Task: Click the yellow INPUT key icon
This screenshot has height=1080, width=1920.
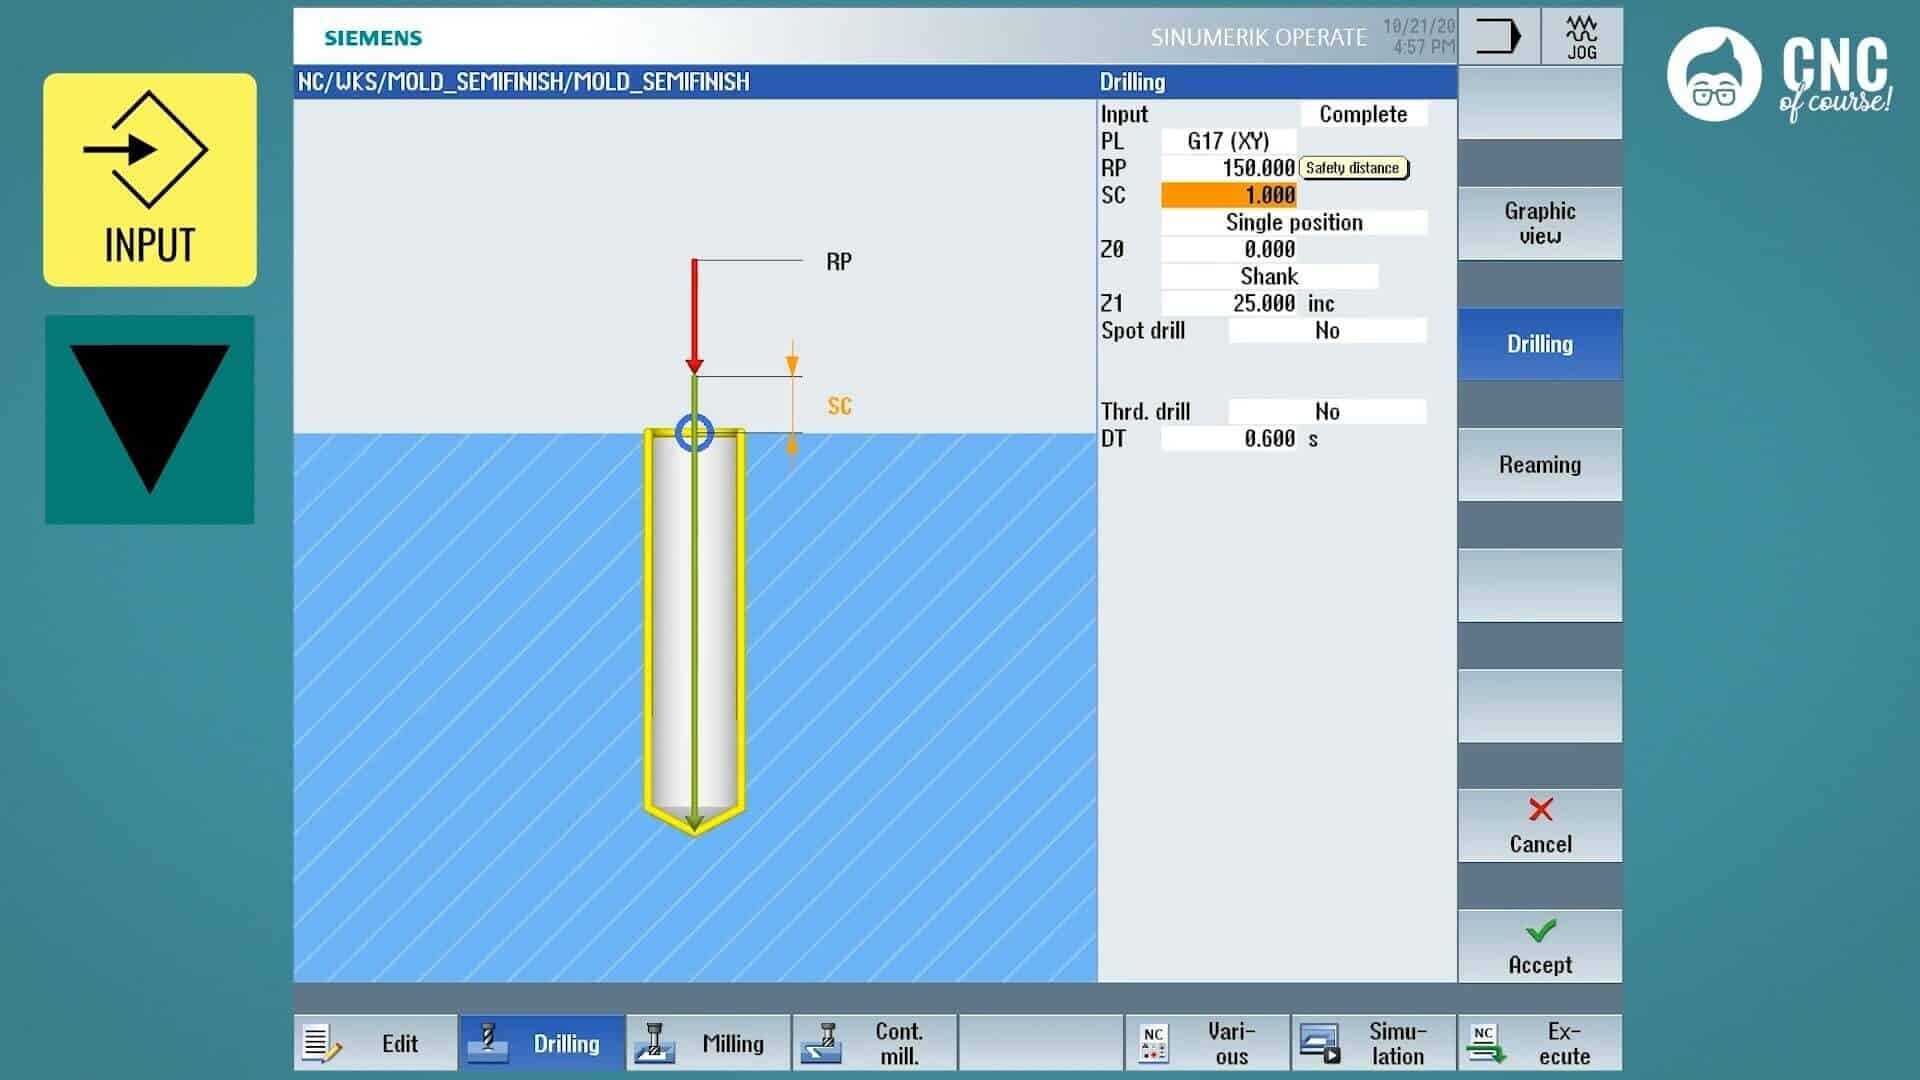Action: [x=150, y=180]
